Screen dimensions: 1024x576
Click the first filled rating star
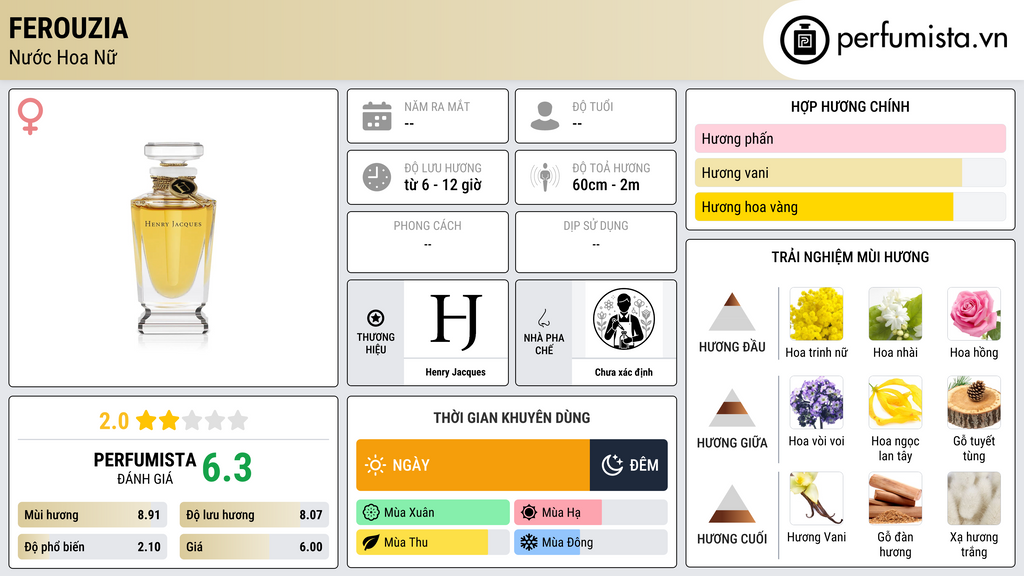(146, 420)
